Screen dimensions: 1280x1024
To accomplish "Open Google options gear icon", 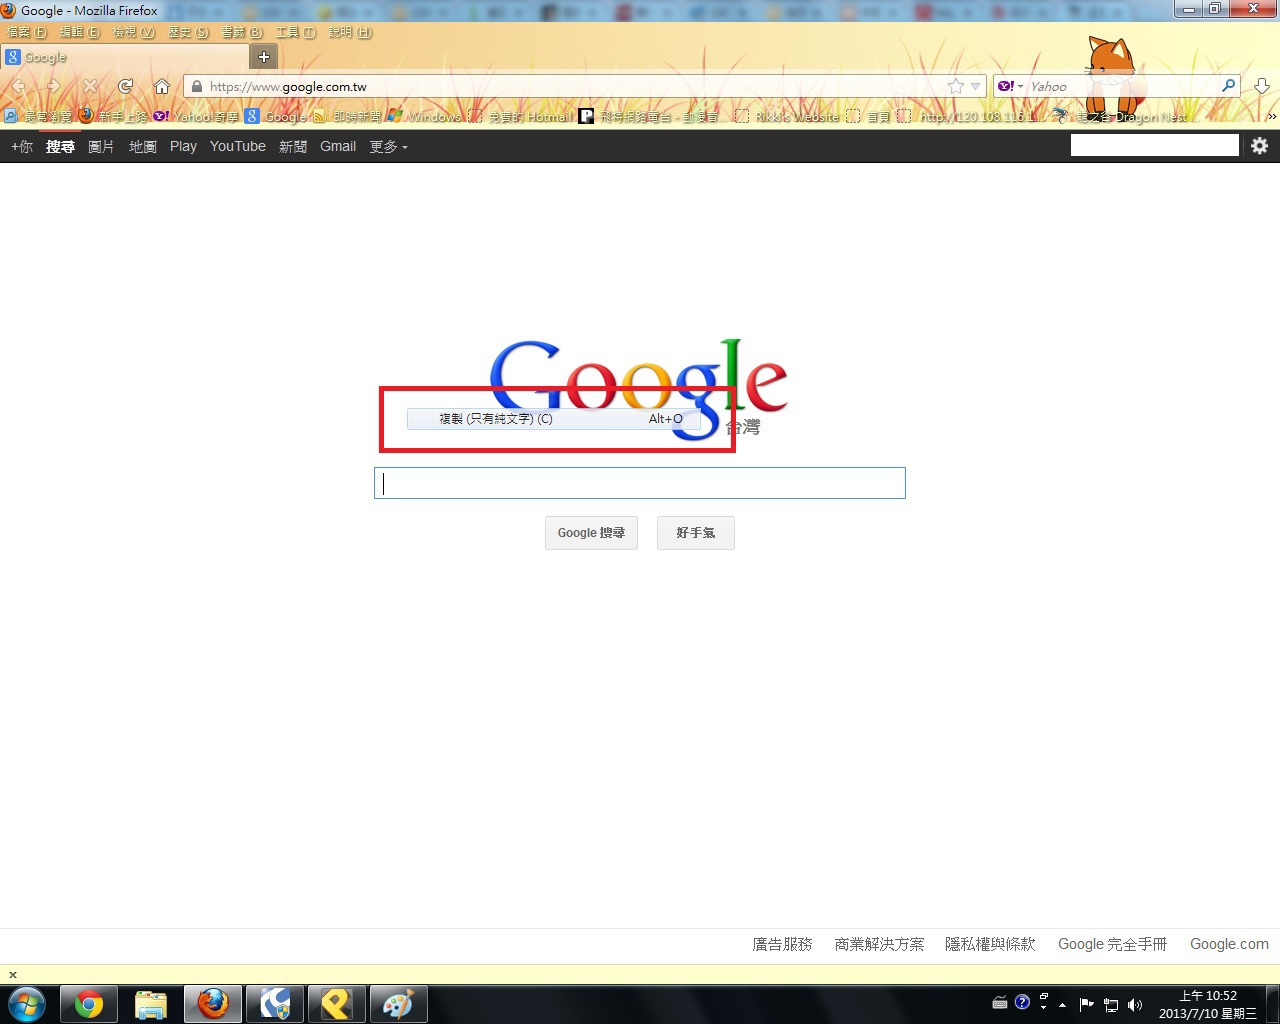I will [1259, 146].
